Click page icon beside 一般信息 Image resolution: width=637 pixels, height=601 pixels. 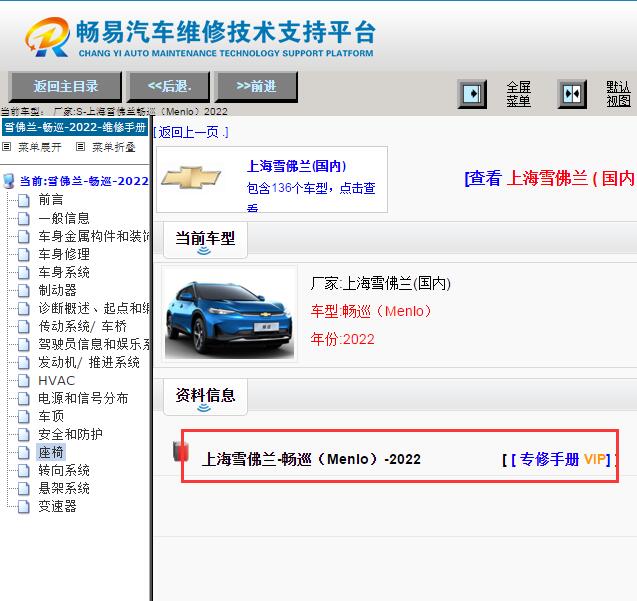point(24,218)
